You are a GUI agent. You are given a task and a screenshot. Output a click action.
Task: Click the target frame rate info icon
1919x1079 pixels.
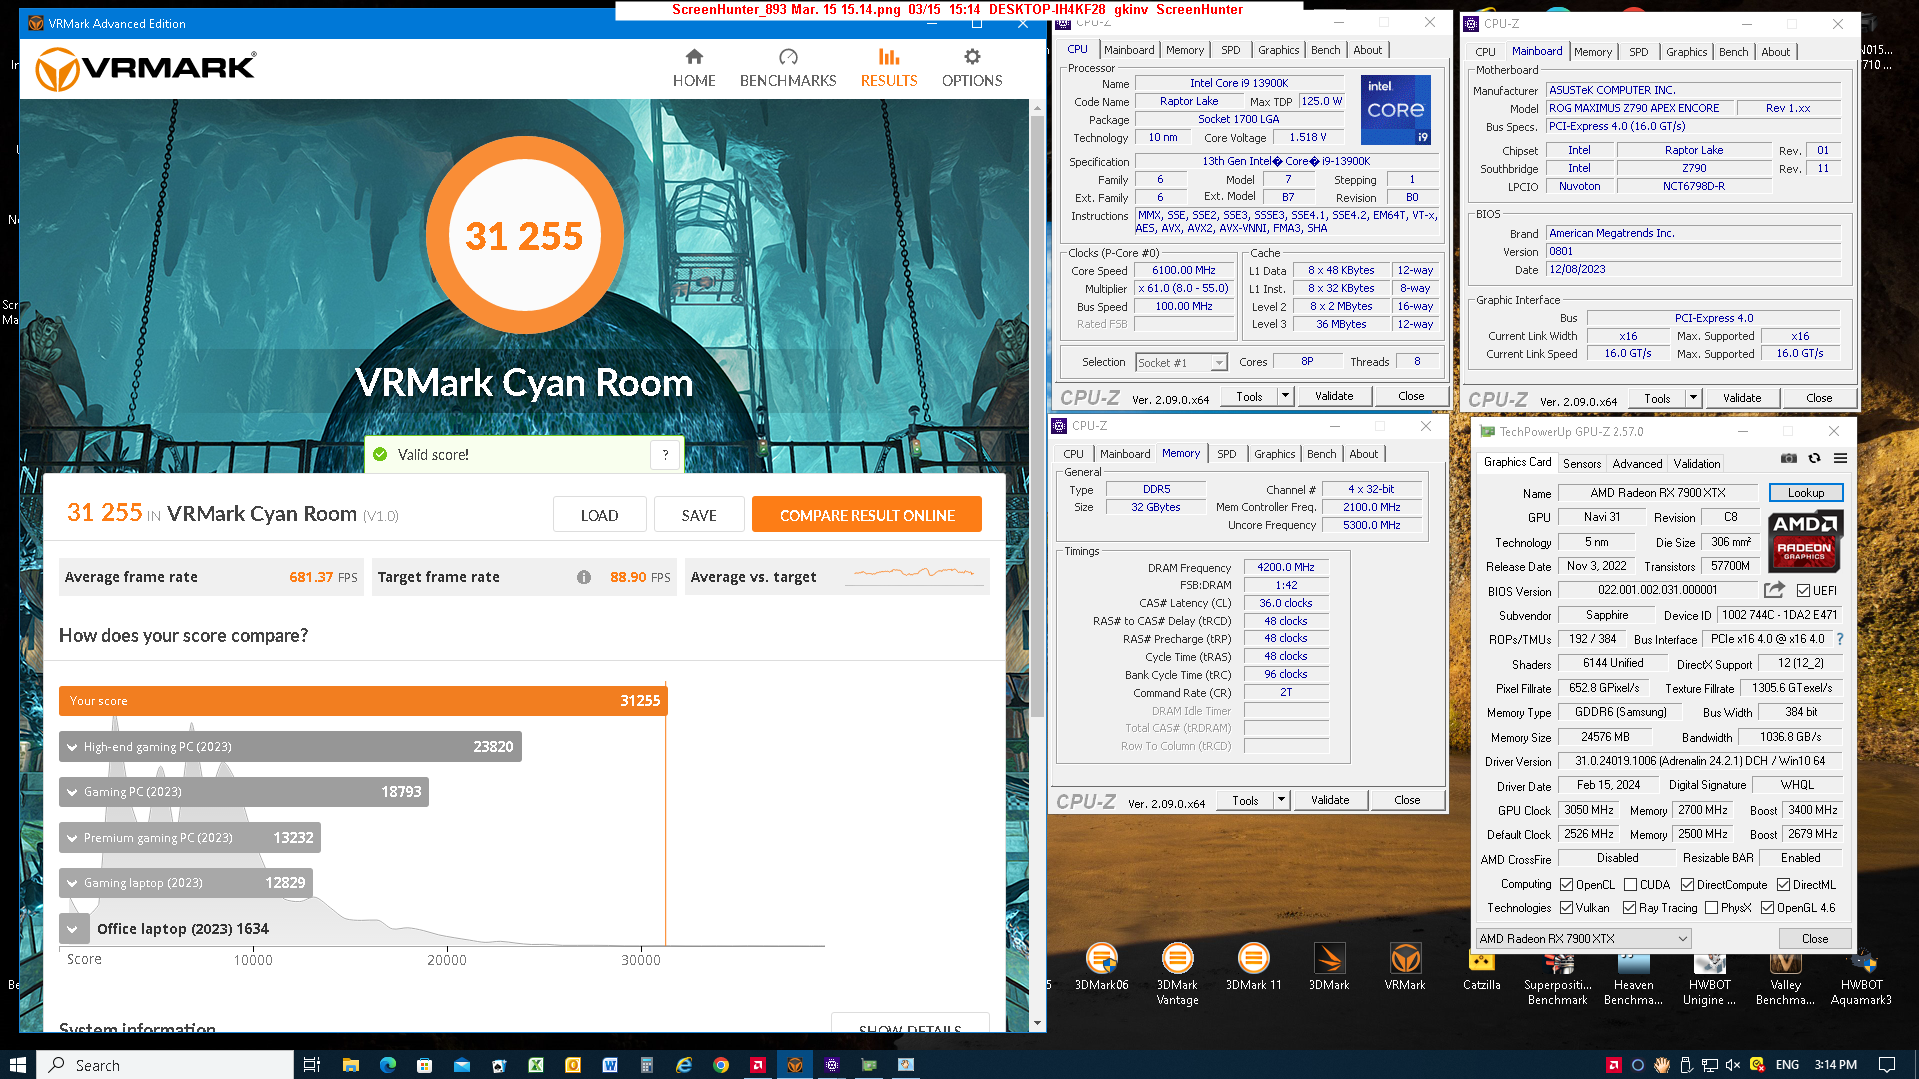tap(584, 577)
